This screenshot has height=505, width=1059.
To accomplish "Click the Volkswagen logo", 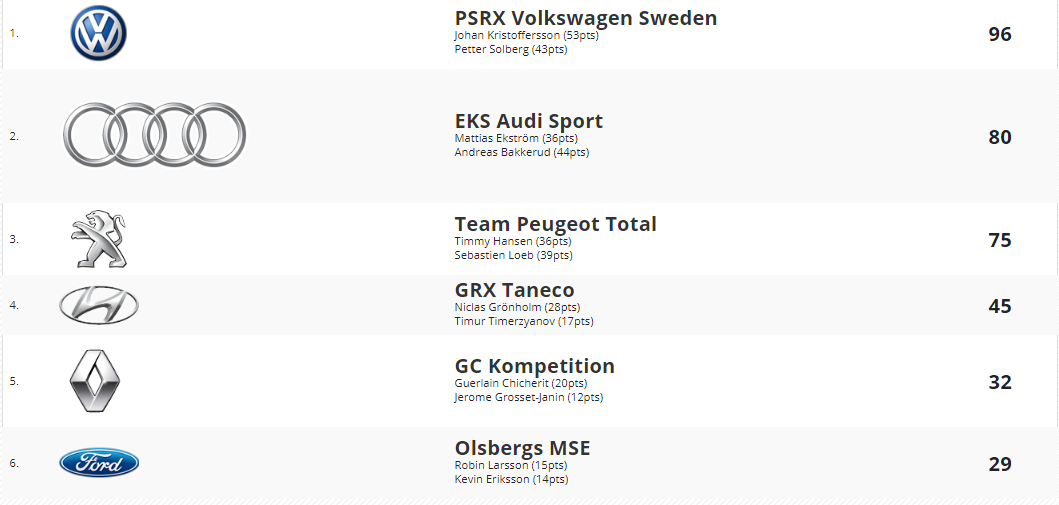I will pyautogui.click(x=99, y=33).
